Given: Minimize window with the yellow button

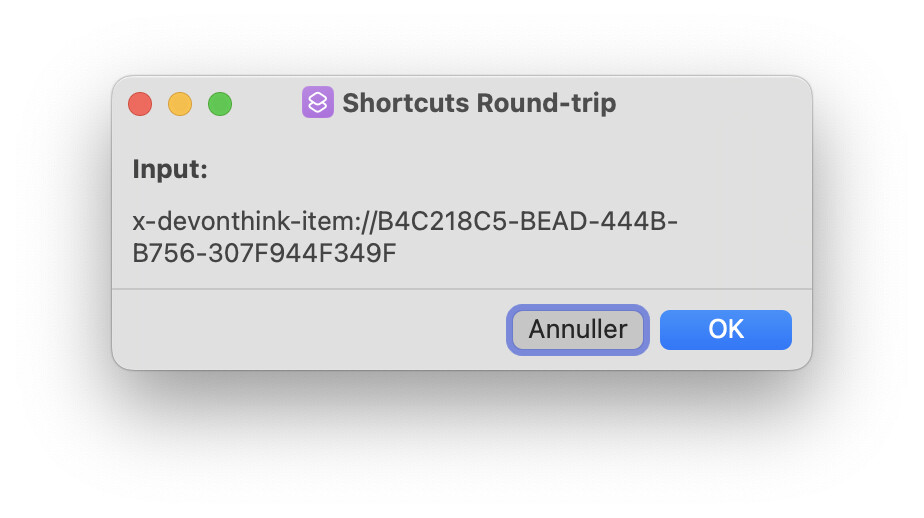Looking at the screenshot, I should click(180, 103).
